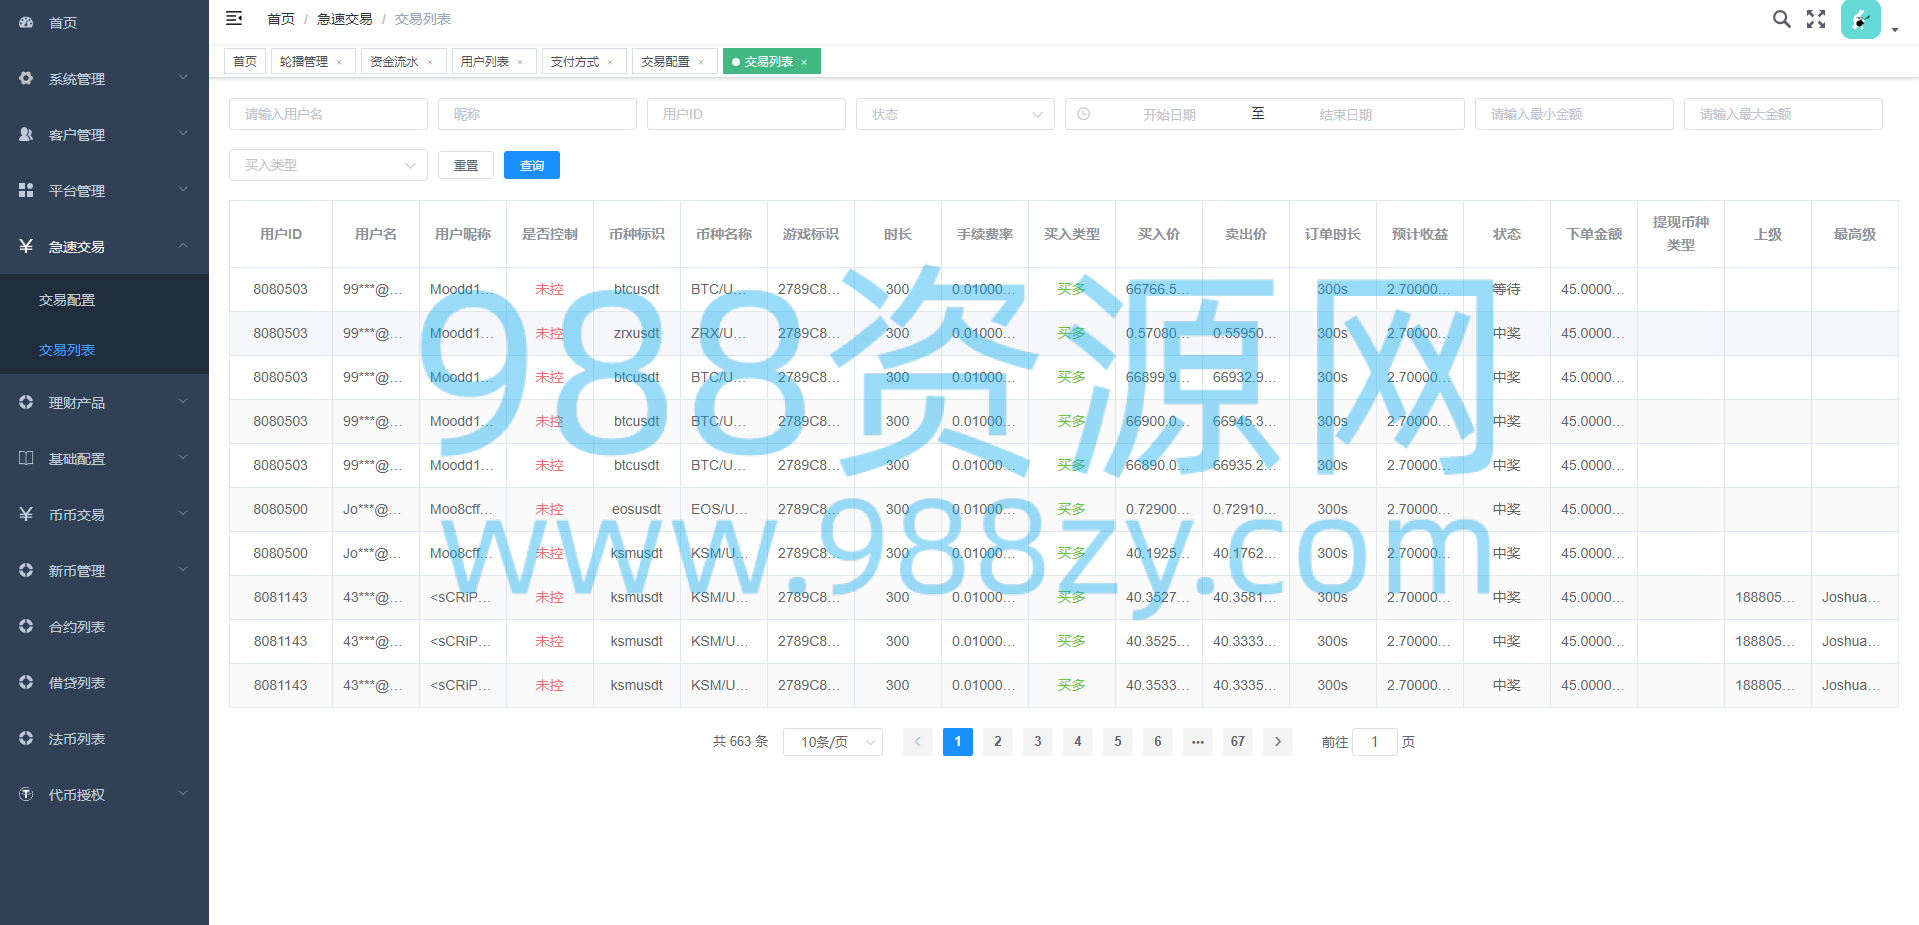The width and height of the screenshot is (1919, 925).
Task: Open the 10条/页 page size dropdown
Action: [833, 742]
